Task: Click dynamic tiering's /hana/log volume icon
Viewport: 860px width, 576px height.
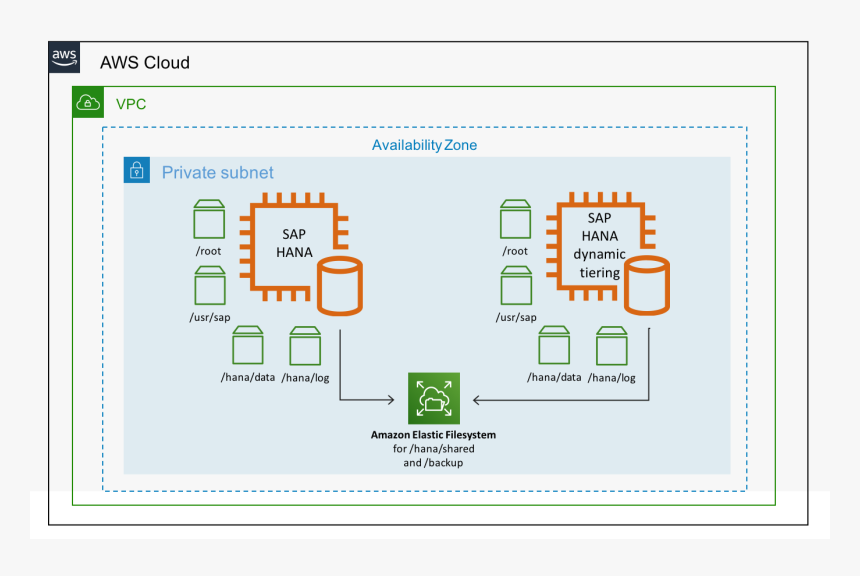Action: click(x=612, y=346)
